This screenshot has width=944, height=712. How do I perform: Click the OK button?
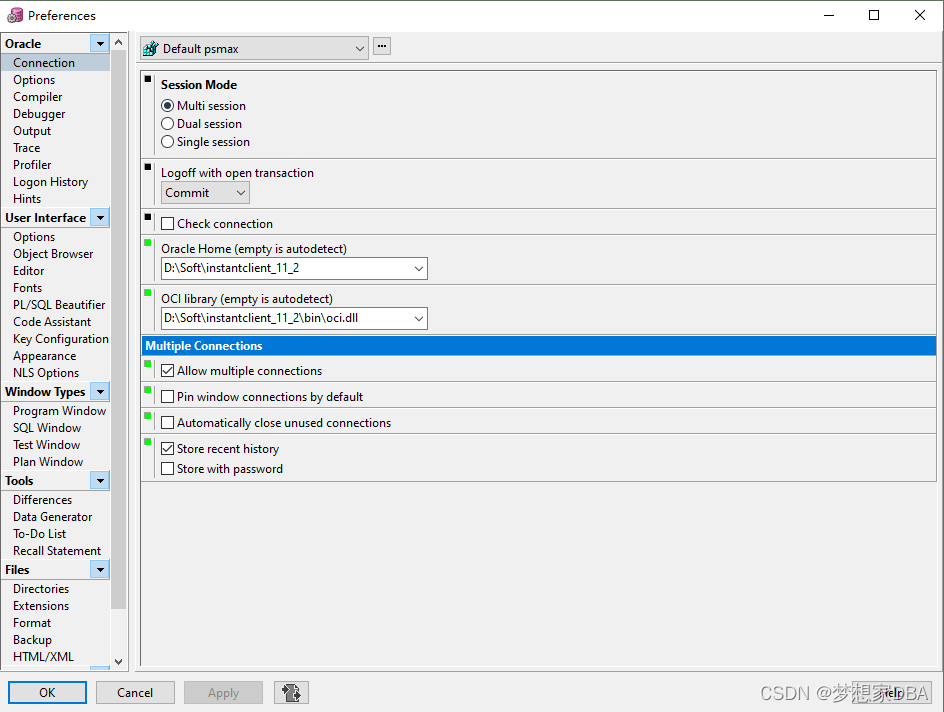pos(47,692)
